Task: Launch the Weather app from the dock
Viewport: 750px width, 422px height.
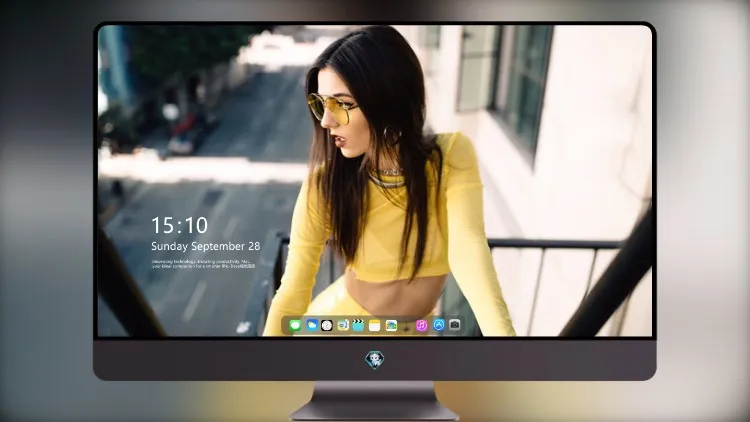Action: [311, 325]
